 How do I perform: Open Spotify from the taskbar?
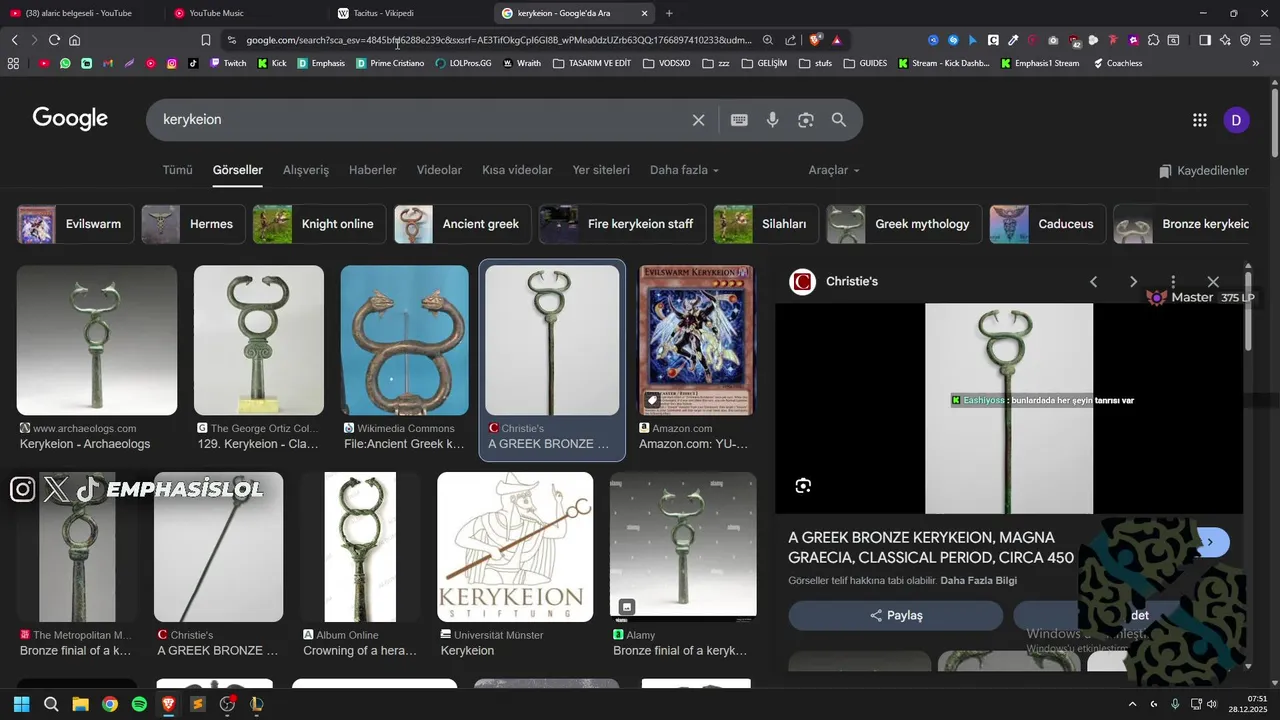139,704
